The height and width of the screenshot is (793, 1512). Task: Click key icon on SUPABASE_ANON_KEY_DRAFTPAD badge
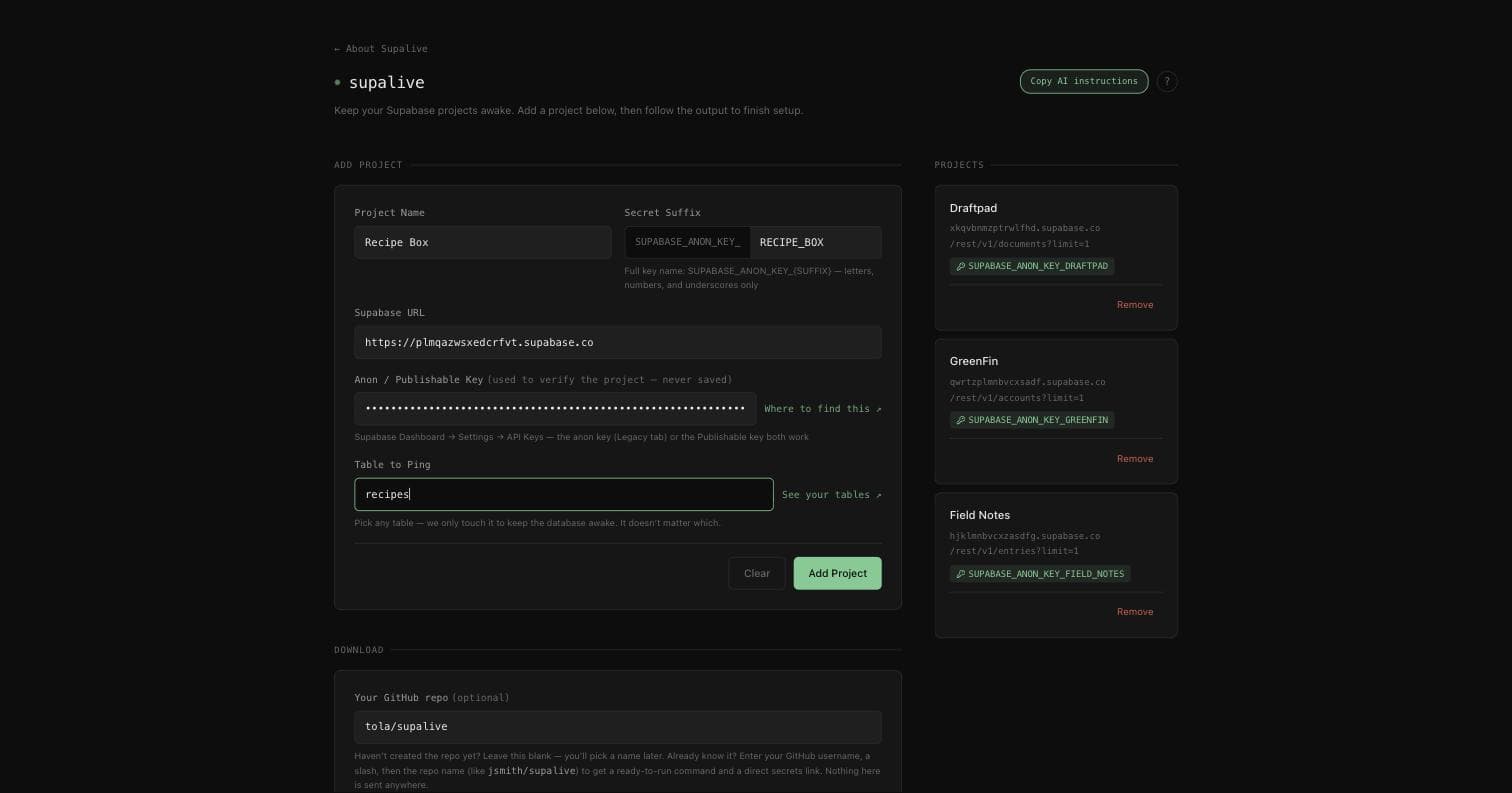961,267
